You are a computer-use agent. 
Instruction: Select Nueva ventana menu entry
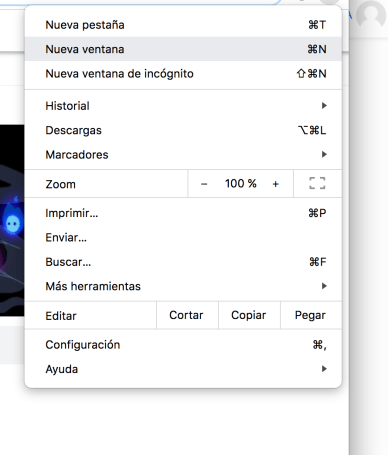coord(183,49)
